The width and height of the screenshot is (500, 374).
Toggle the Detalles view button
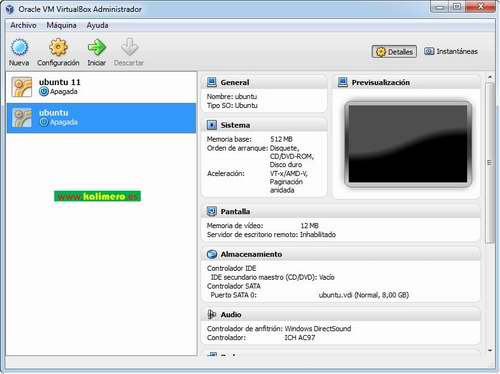click(x=394, y=52)
